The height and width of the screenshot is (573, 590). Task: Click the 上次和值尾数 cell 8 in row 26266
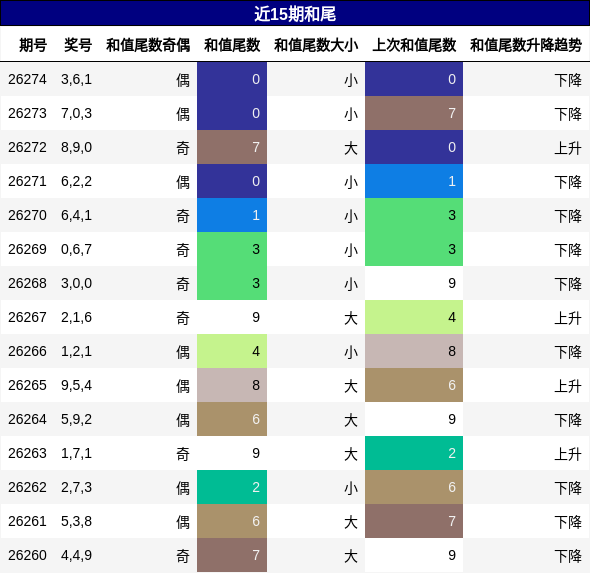point(414,351)
